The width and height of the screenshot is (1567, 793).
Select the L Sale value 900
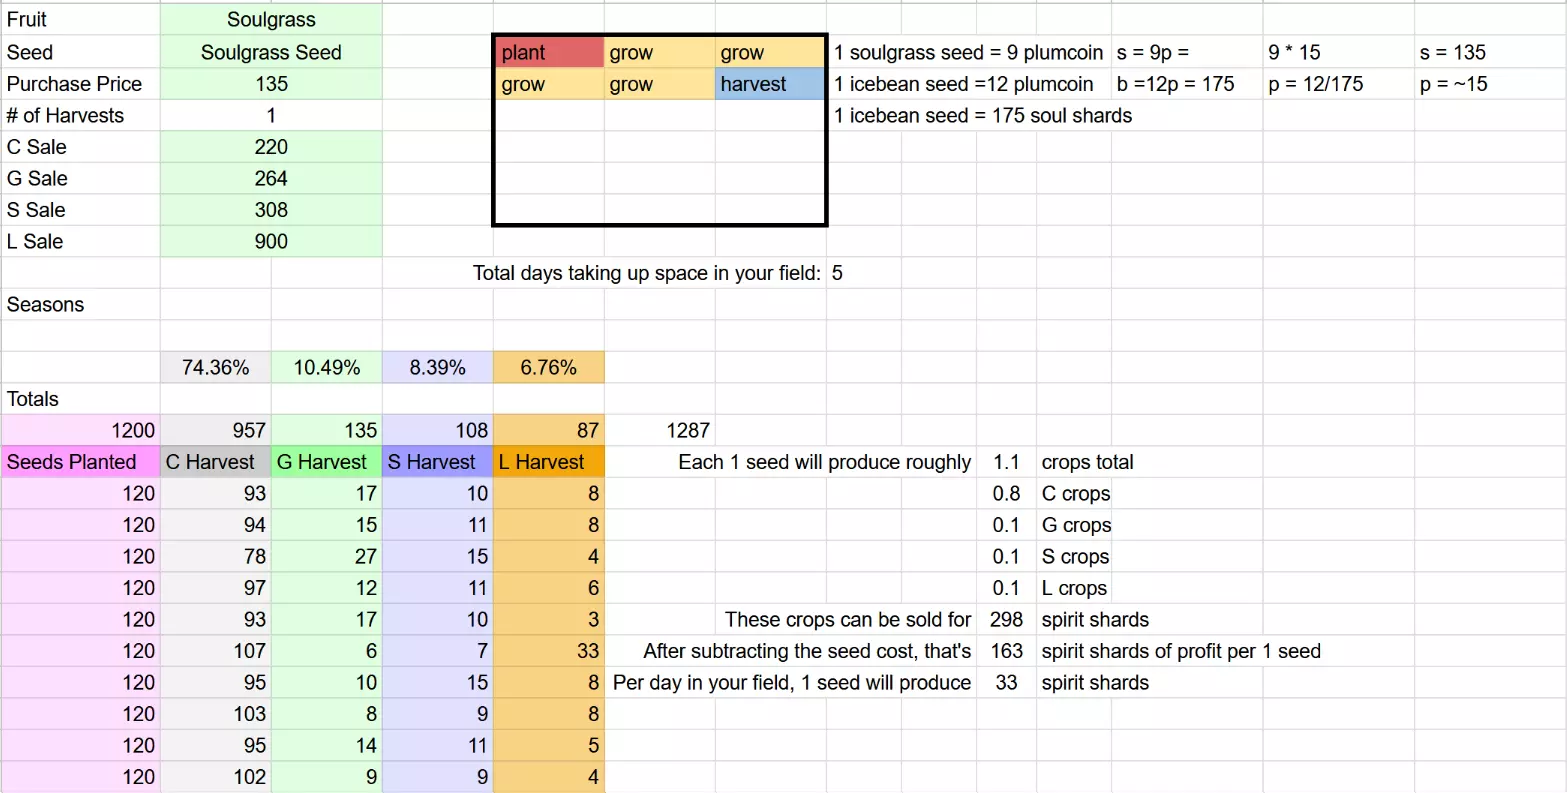tap(271, 242)
